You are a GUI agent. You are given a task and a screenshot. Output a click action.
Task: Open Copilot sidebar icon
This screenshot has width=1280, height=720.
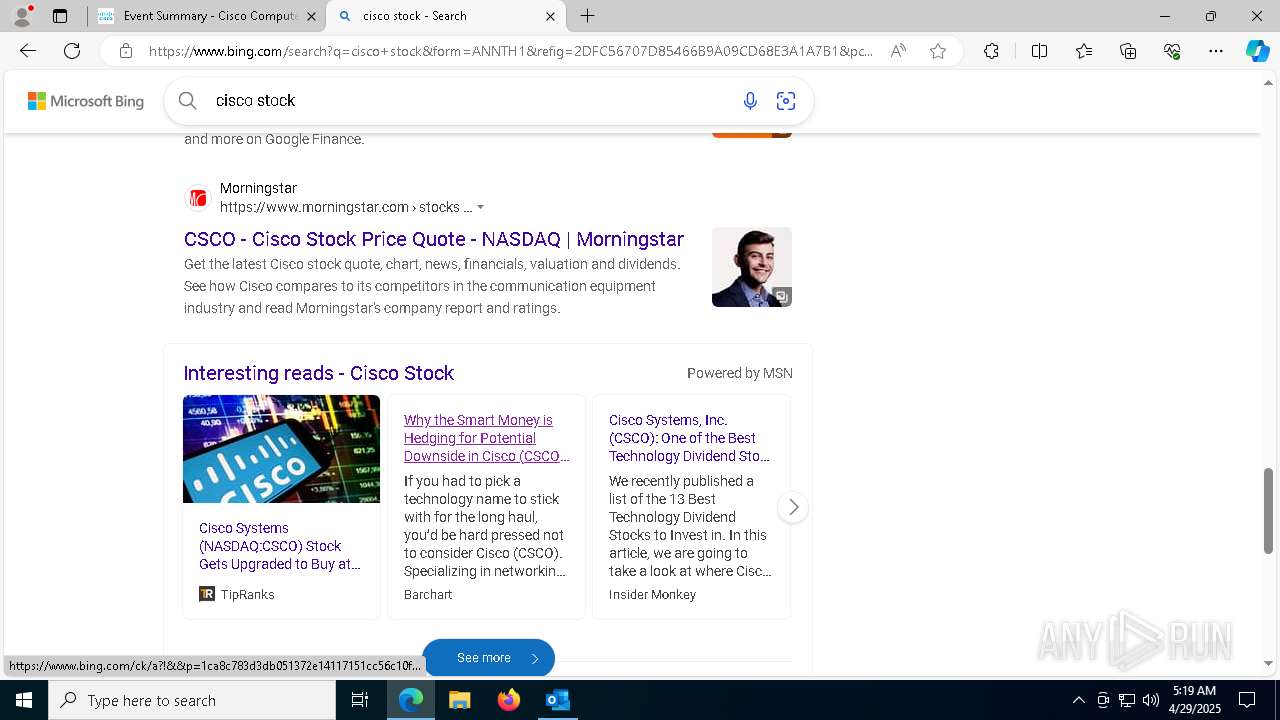click(1257, 51)
